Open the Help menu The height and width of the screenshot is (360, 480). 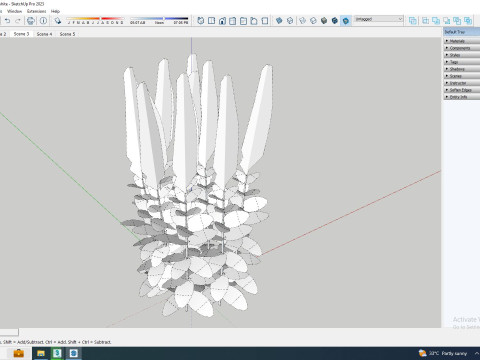click(55, 11)
